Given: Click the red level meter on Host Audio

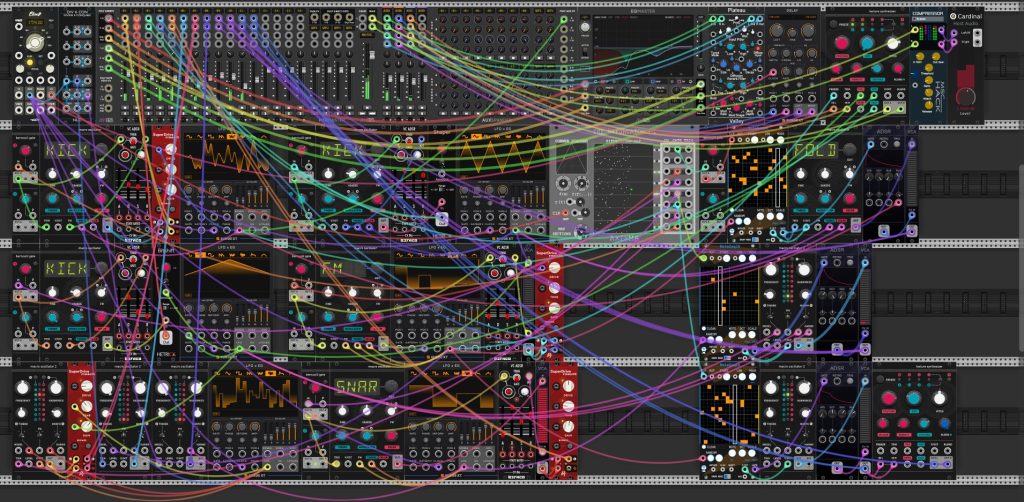Looking at the screenshot, I should pos(968,74).
